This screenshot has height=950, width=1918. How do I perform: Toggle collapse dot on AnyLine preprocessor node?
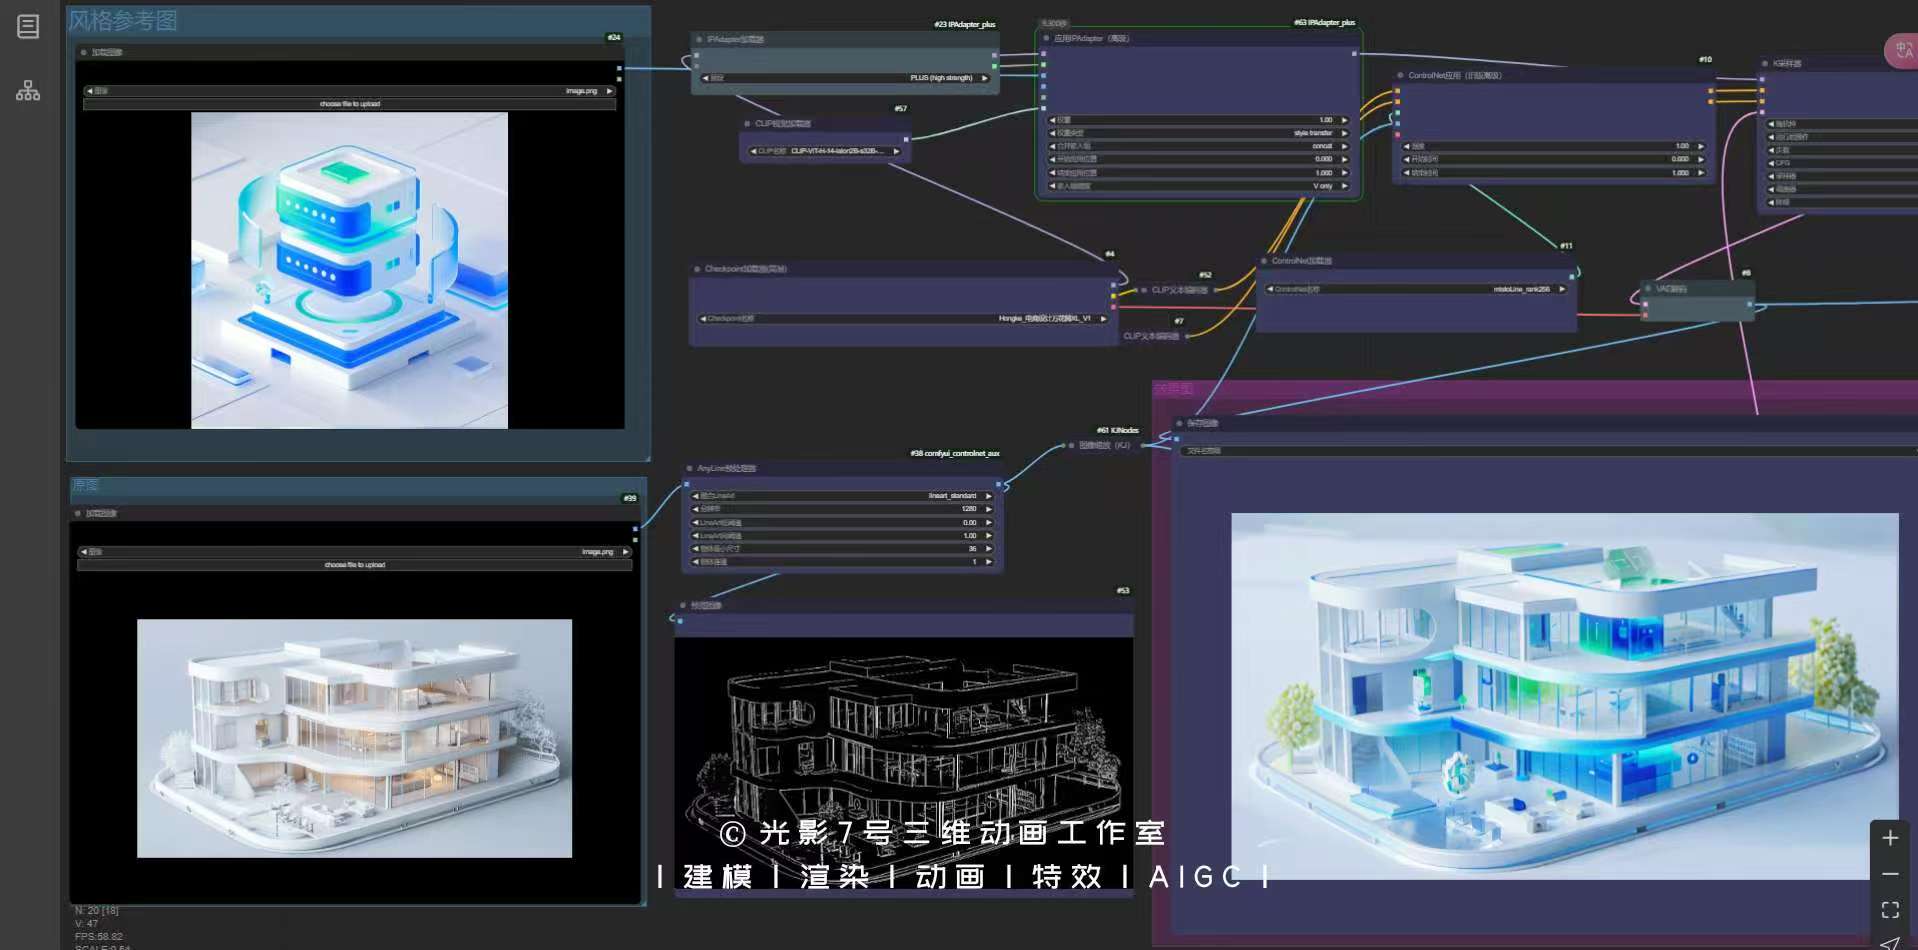pyautogui.click(x=689, y=468)
